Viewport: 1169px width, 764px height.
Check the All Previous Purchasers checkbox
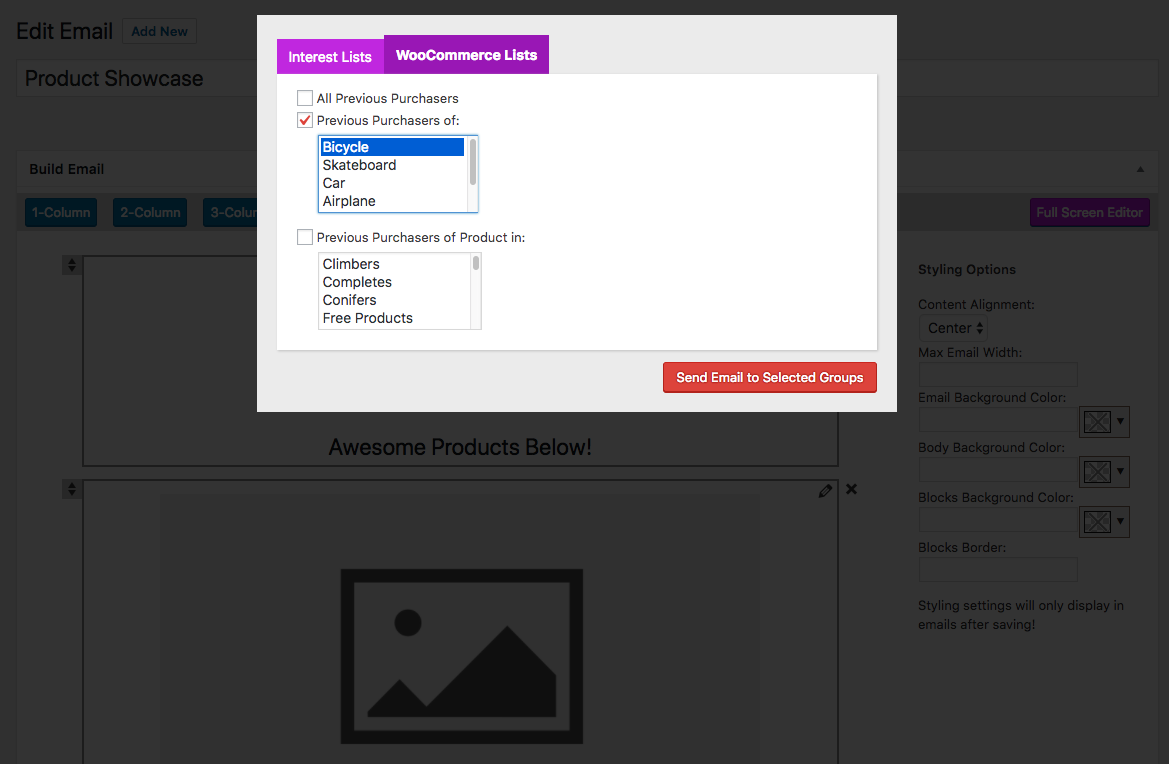305,98
